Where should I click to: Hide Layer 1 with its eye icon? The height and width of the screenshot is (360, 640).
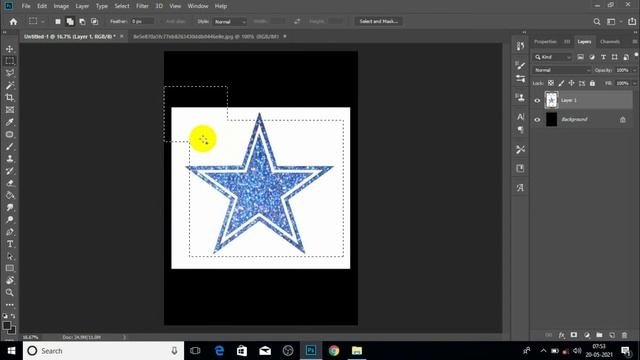(537, 100)
